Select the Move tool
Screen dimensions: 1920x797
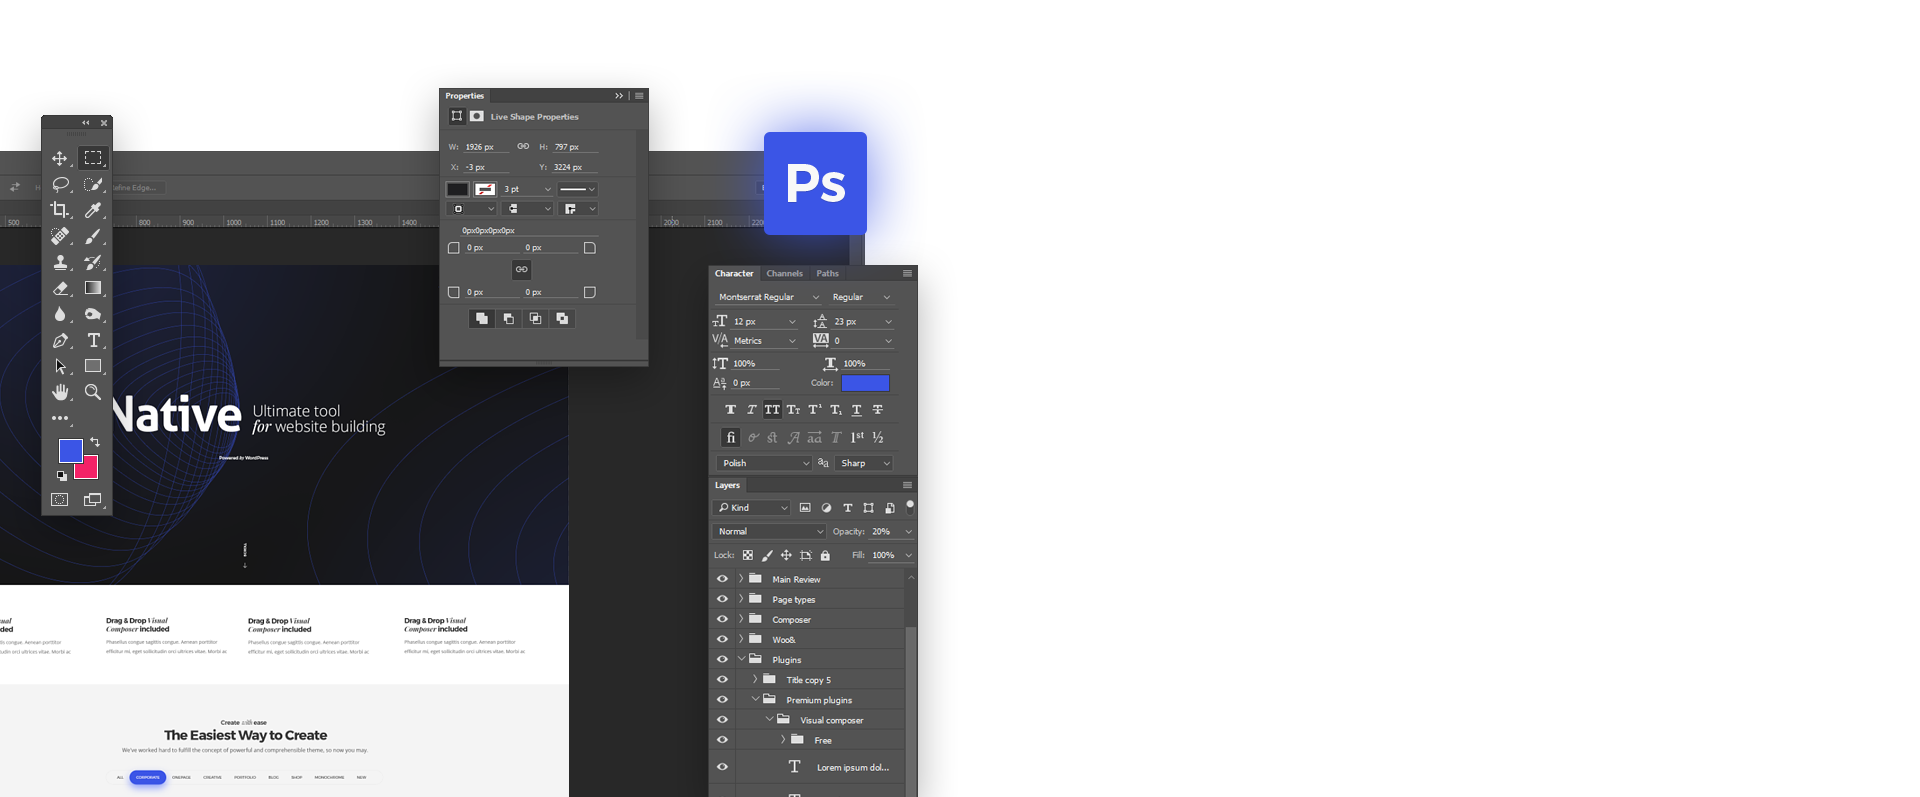(60, 158)
